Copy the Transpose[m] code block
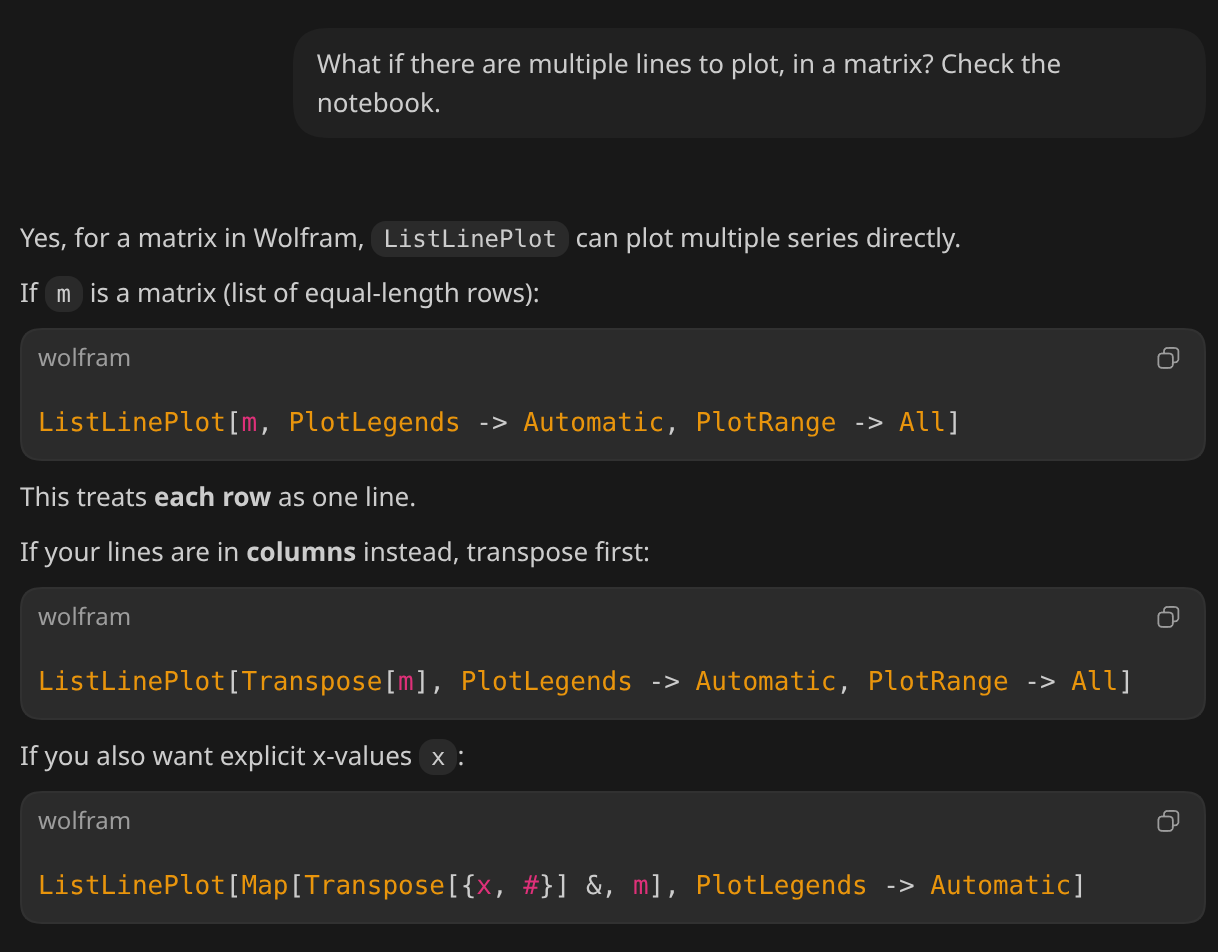 click(x=1167, y=617)
